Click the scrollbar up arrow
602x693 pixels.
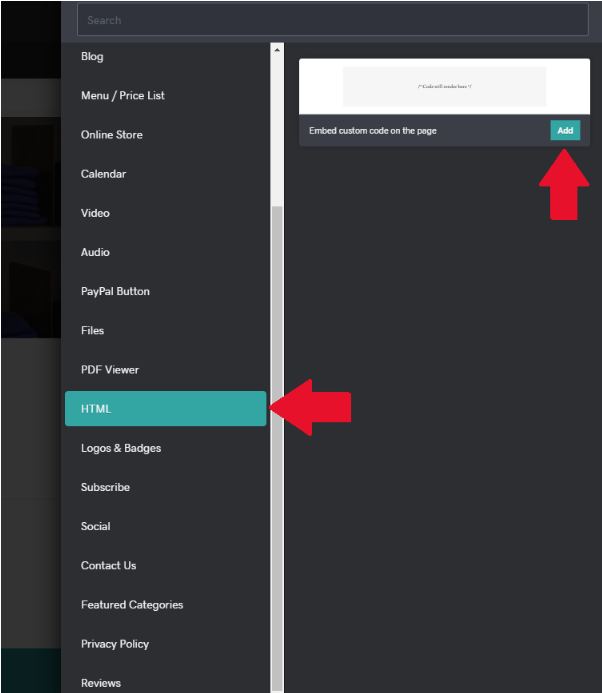click(277, 49)
